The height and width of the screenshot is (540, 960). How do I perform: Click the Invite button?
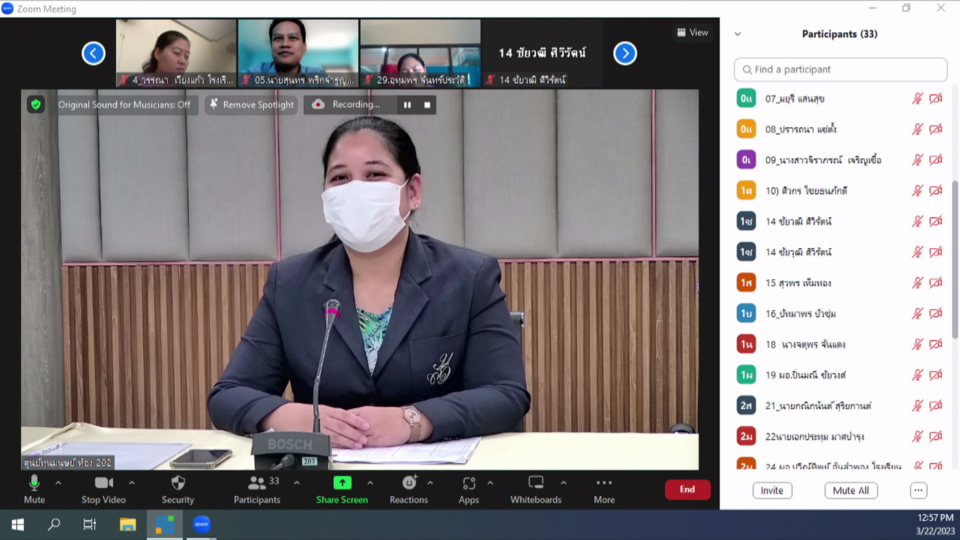pos(772,490)
